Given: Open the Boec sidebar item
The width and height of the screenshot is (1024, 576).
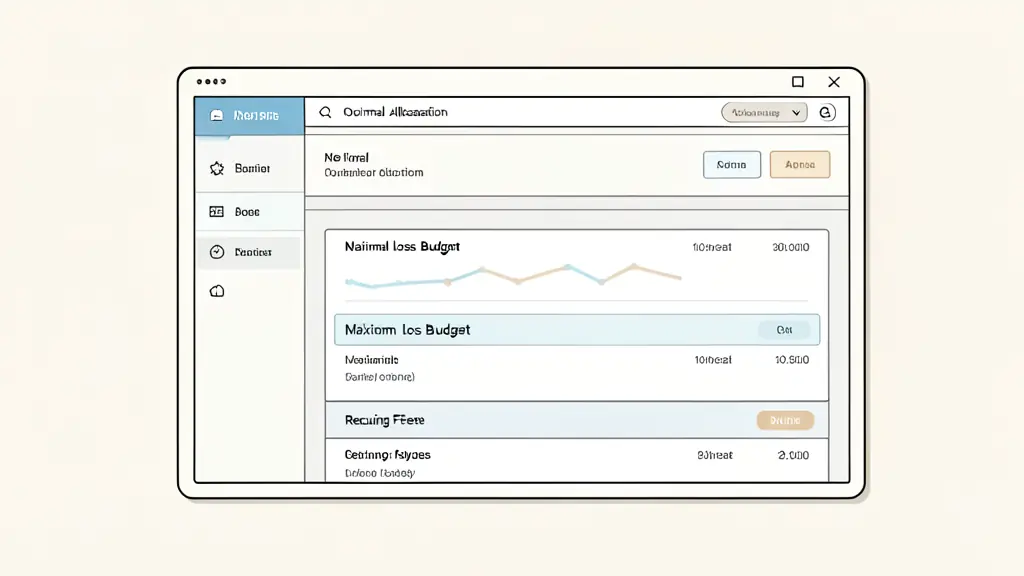Looking at the screenshot, I should pyautogui.click(x=249, y=212).
